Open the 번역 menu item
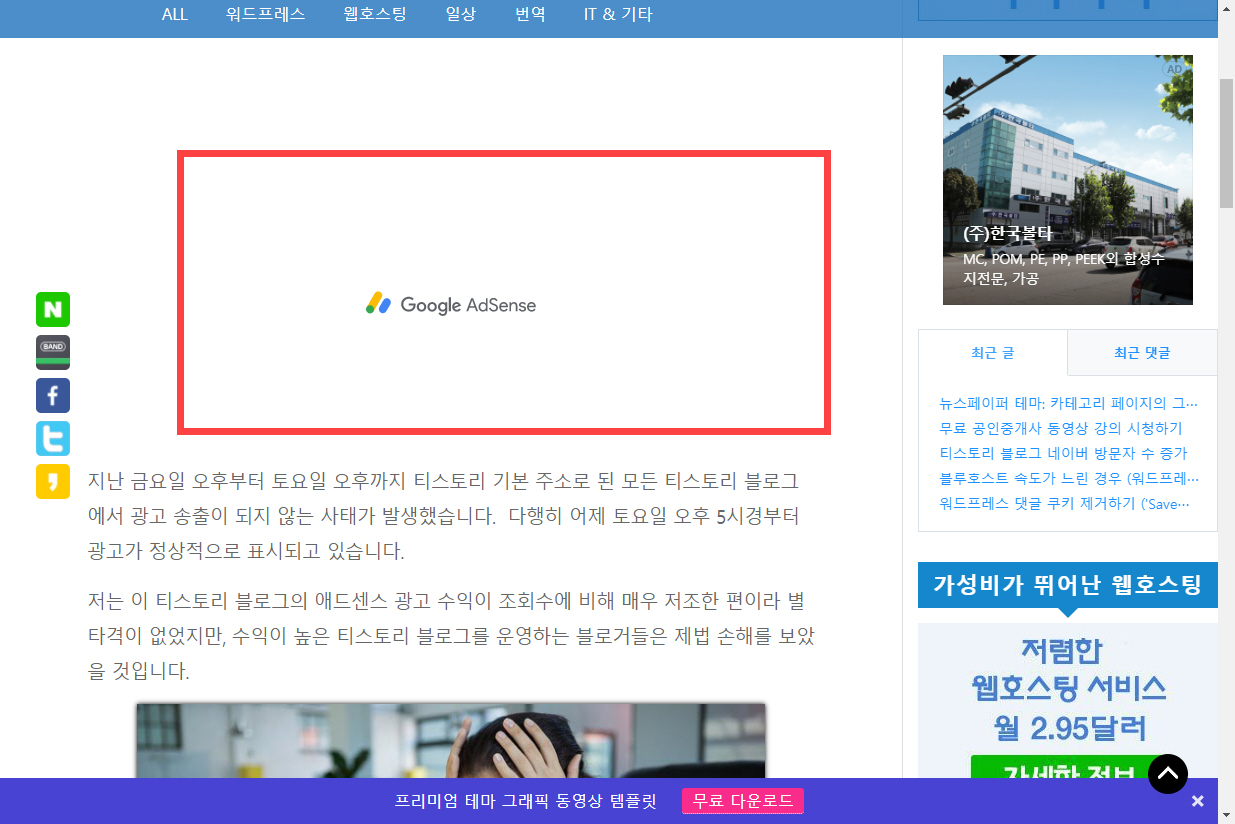1235x824 pixels. pos(530,14)
